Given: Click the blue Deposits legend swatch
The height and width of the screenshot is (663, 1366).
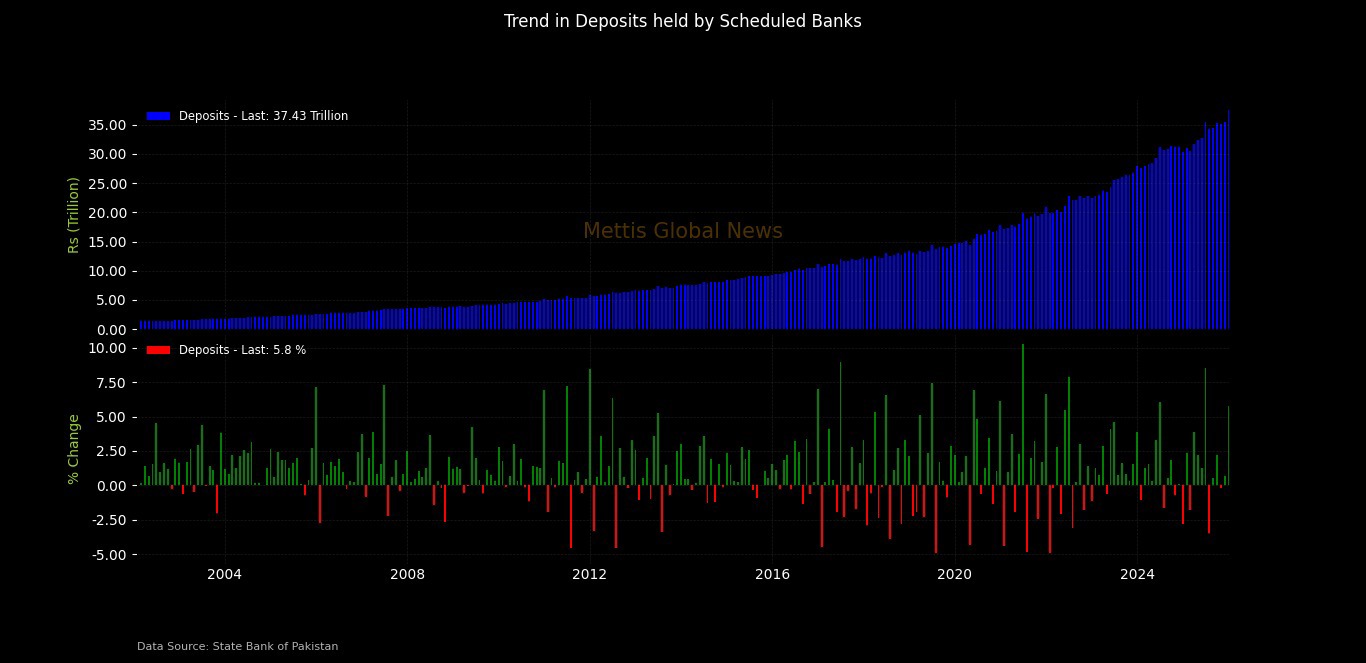Looking at the screenshot, I should 158,116.
